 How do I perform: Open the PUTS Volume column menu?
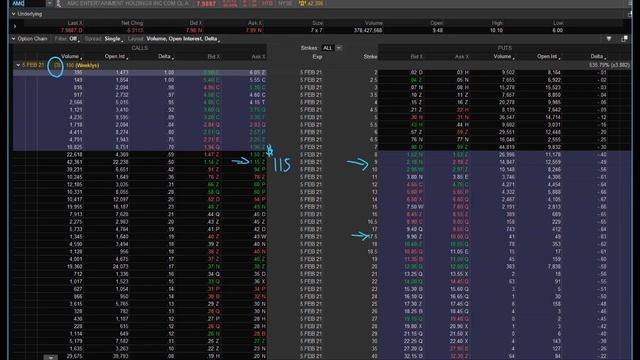point(504,57)
